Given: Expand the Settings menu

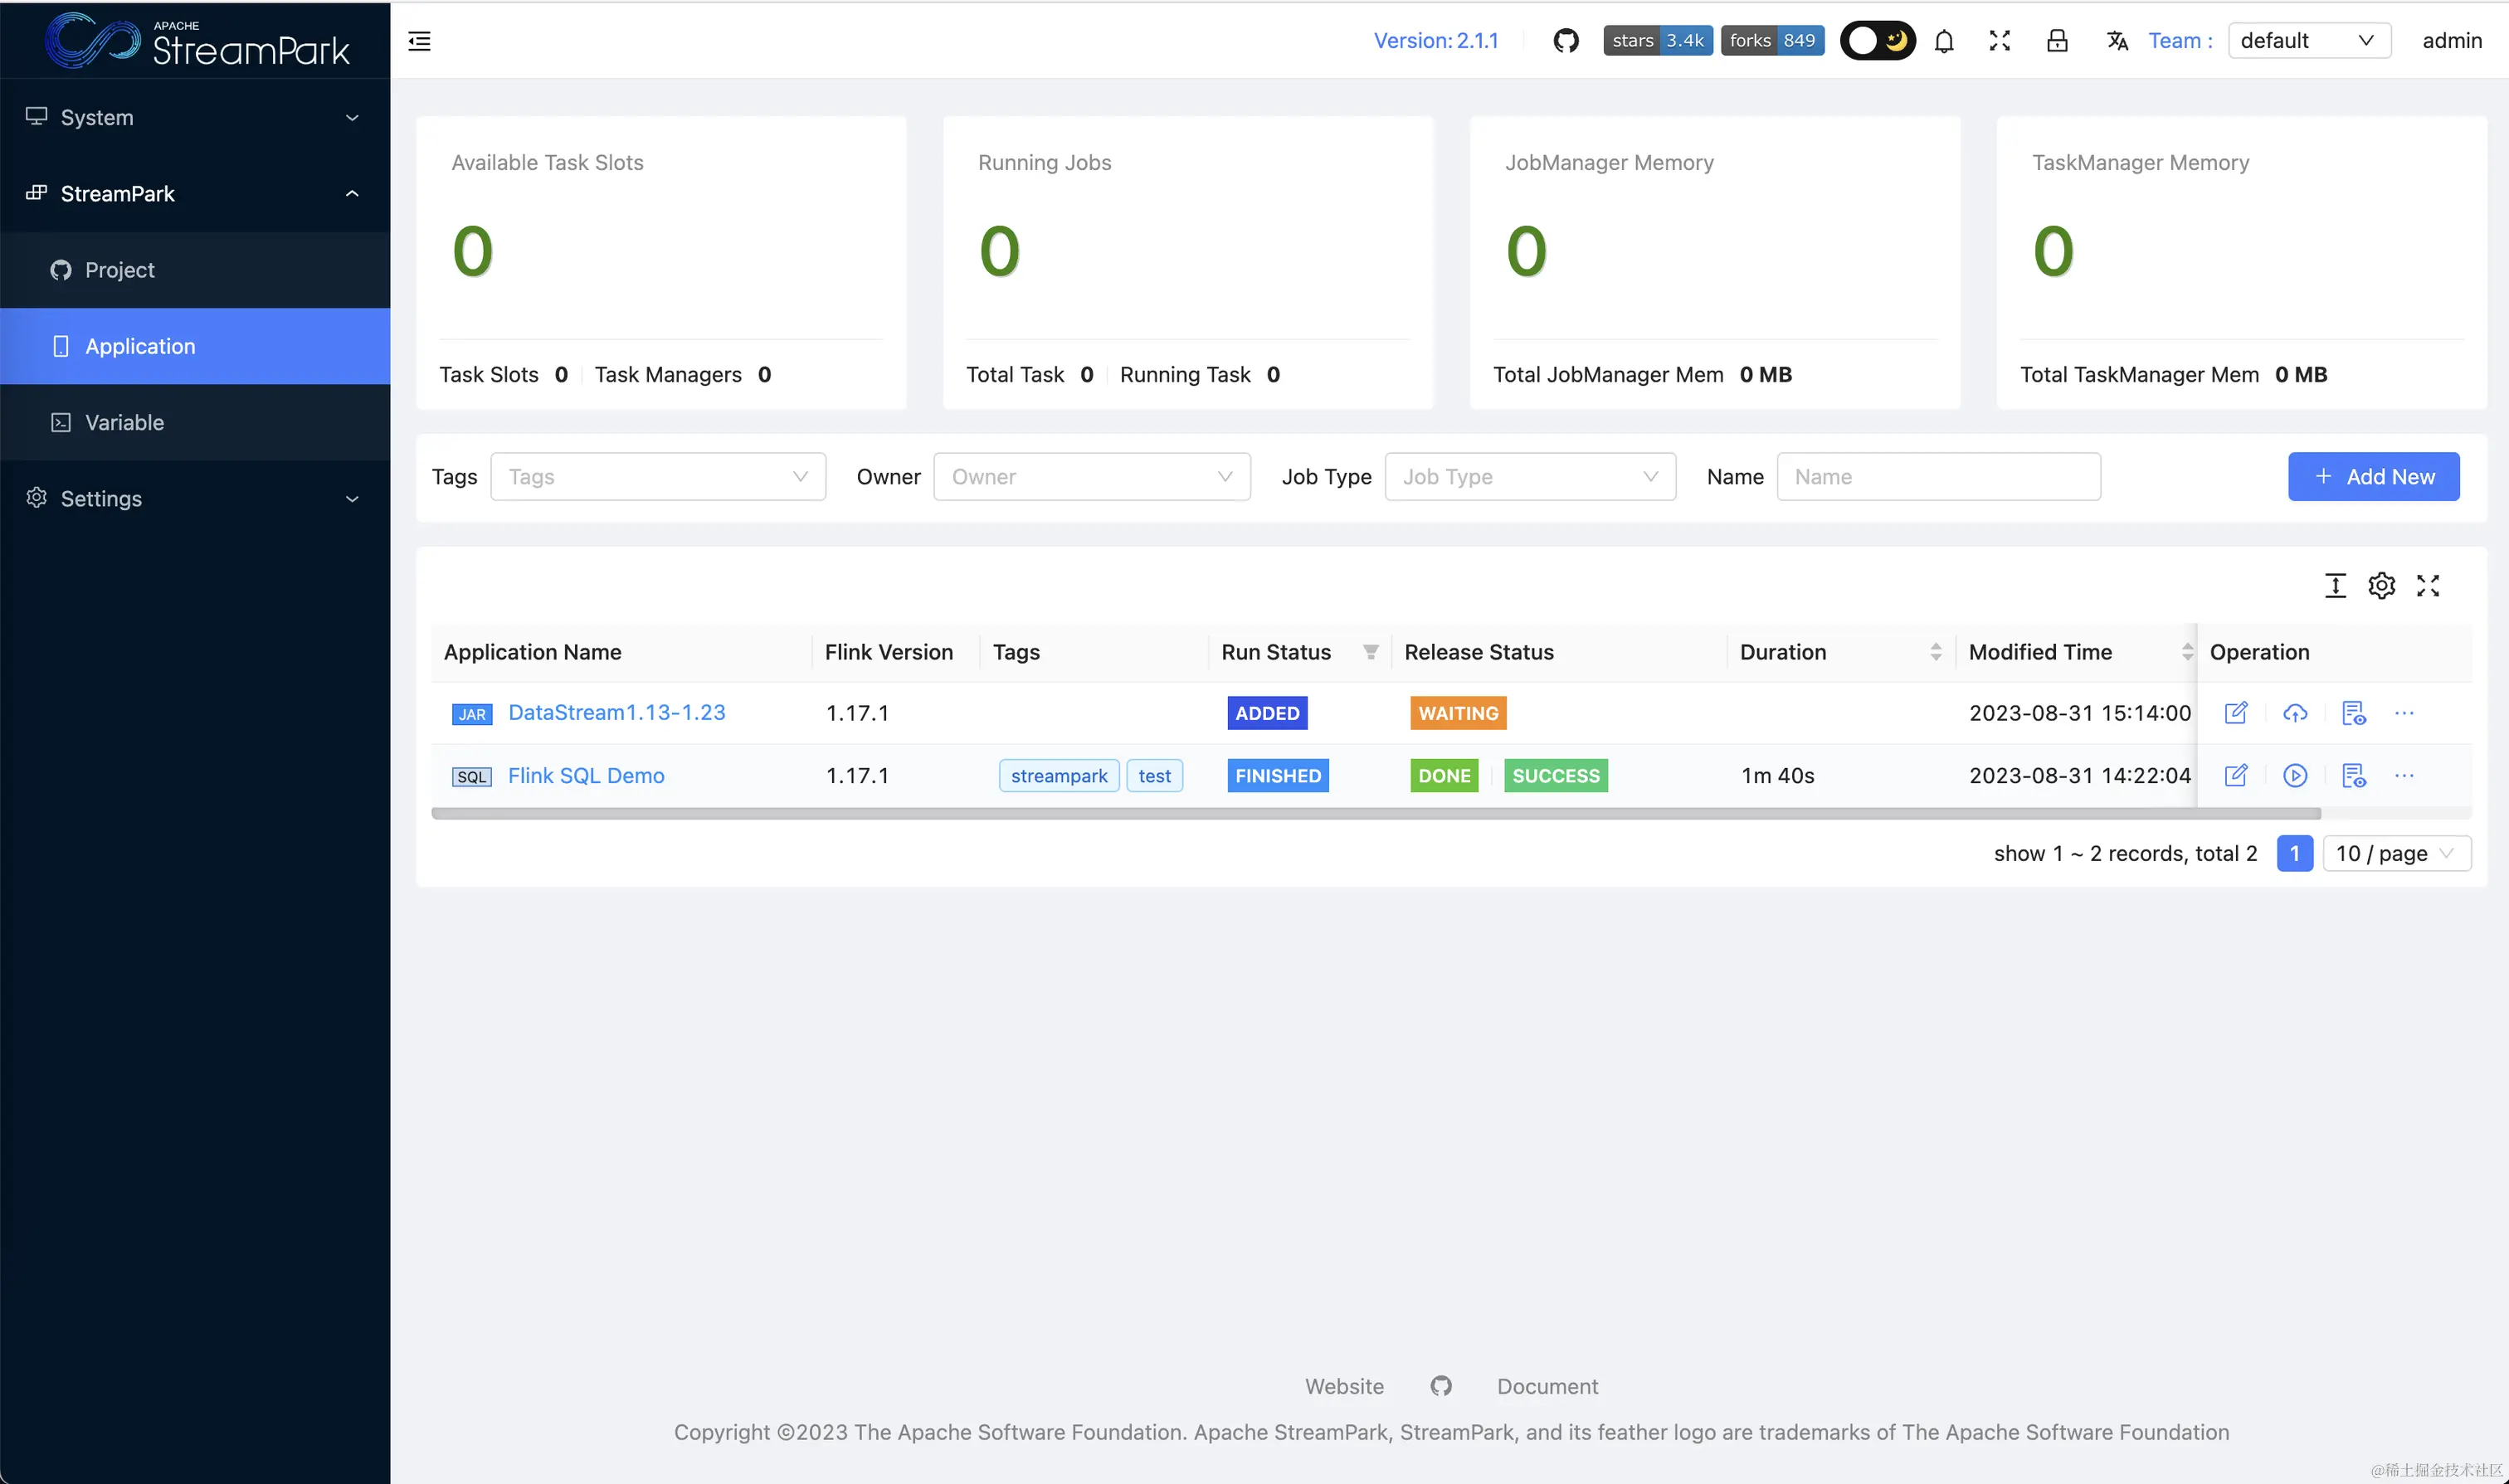Looking at the screenshot, I should pos(195,498).
